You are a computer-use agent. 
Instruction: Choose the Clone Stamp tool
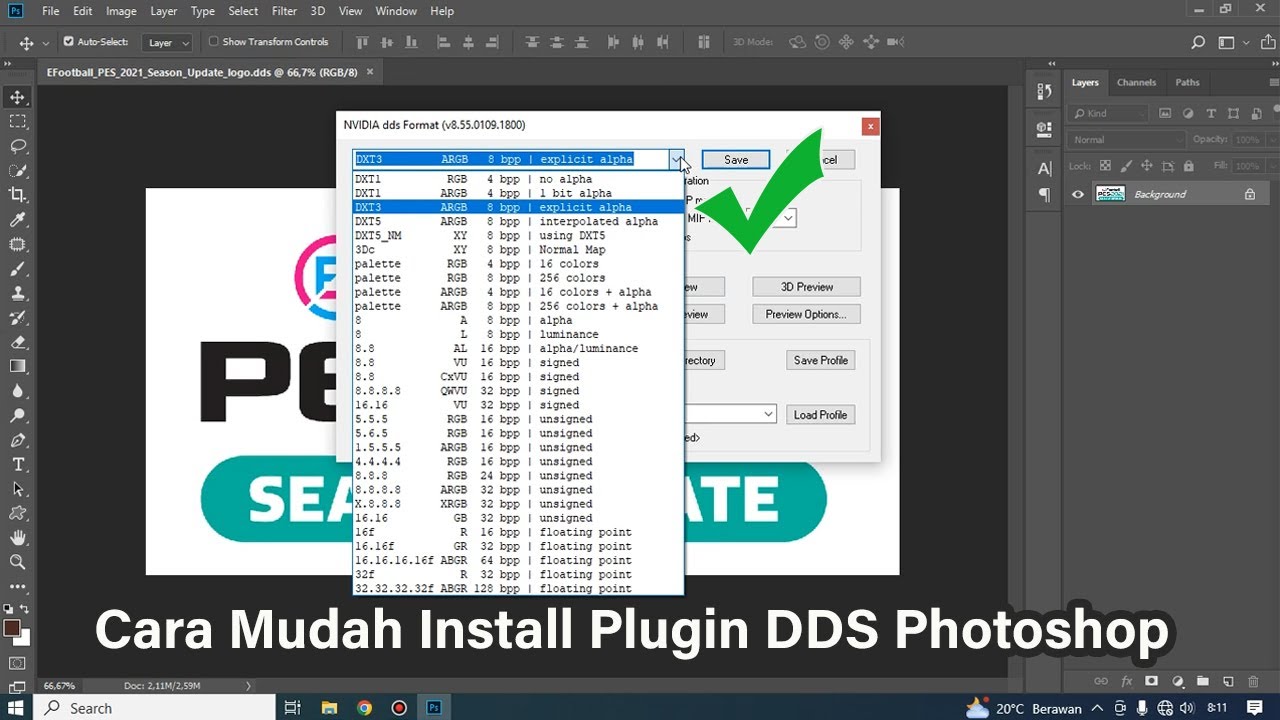point(17,294)
